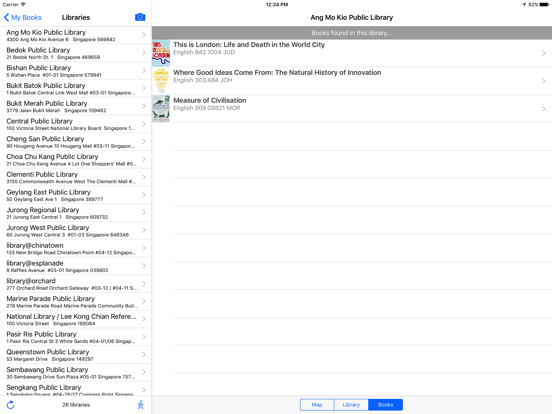Tap 'Books found in this library...' header
This screenshot has width=552, height=414.
[x=352, y=33]
